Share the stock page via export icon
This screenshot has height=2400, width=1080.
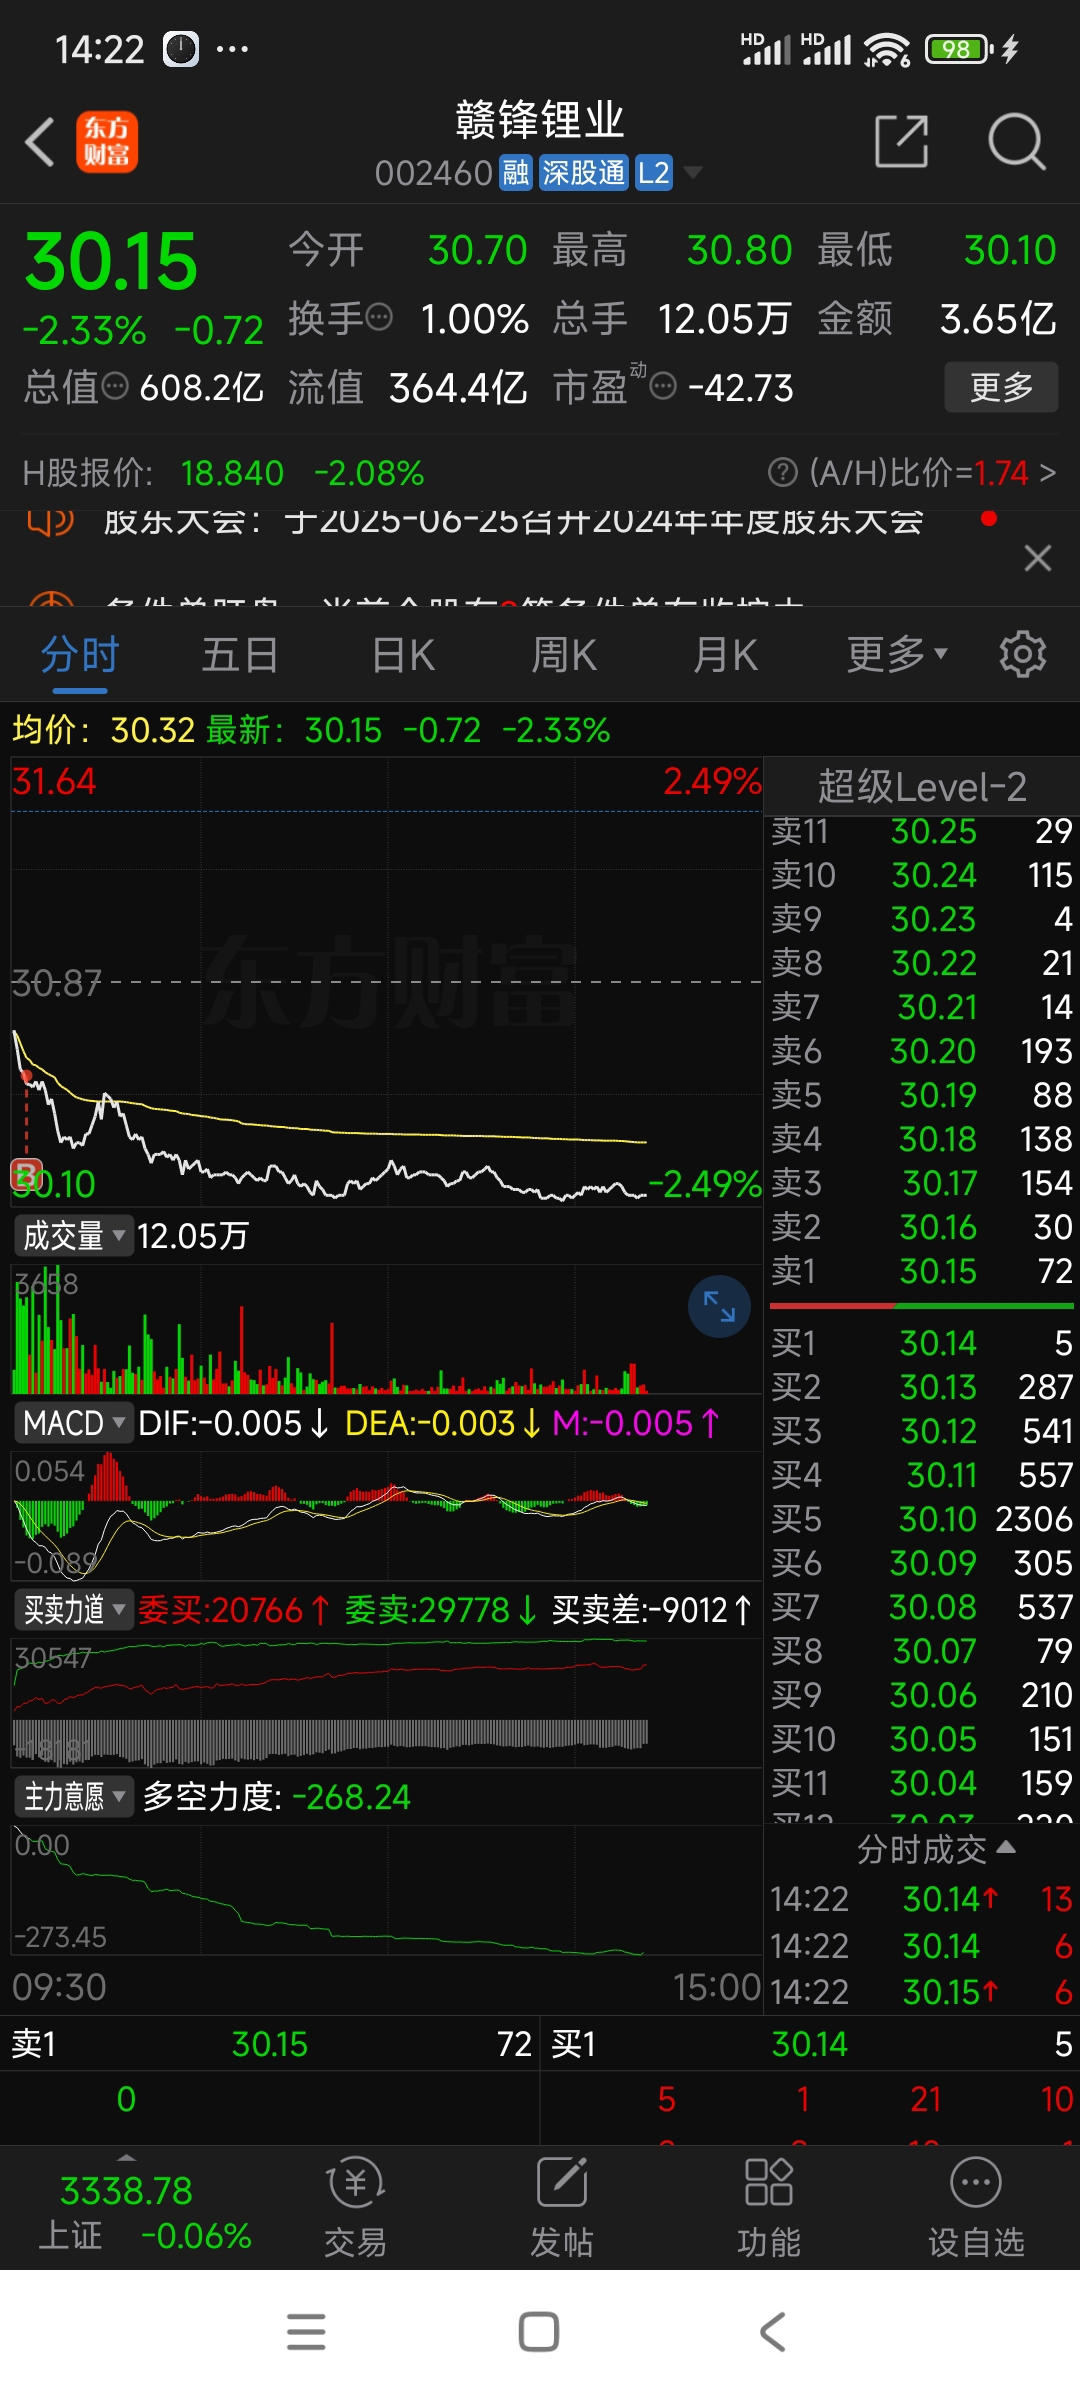(x=901, y=141)
